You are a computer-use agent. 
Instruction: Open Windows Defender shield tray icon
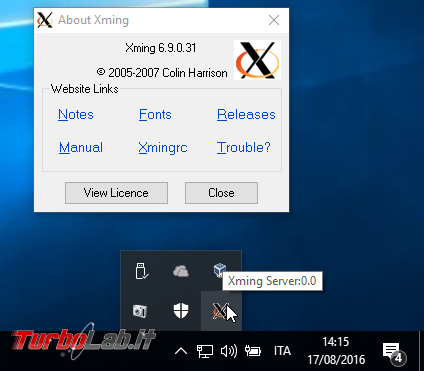[181, 311]
